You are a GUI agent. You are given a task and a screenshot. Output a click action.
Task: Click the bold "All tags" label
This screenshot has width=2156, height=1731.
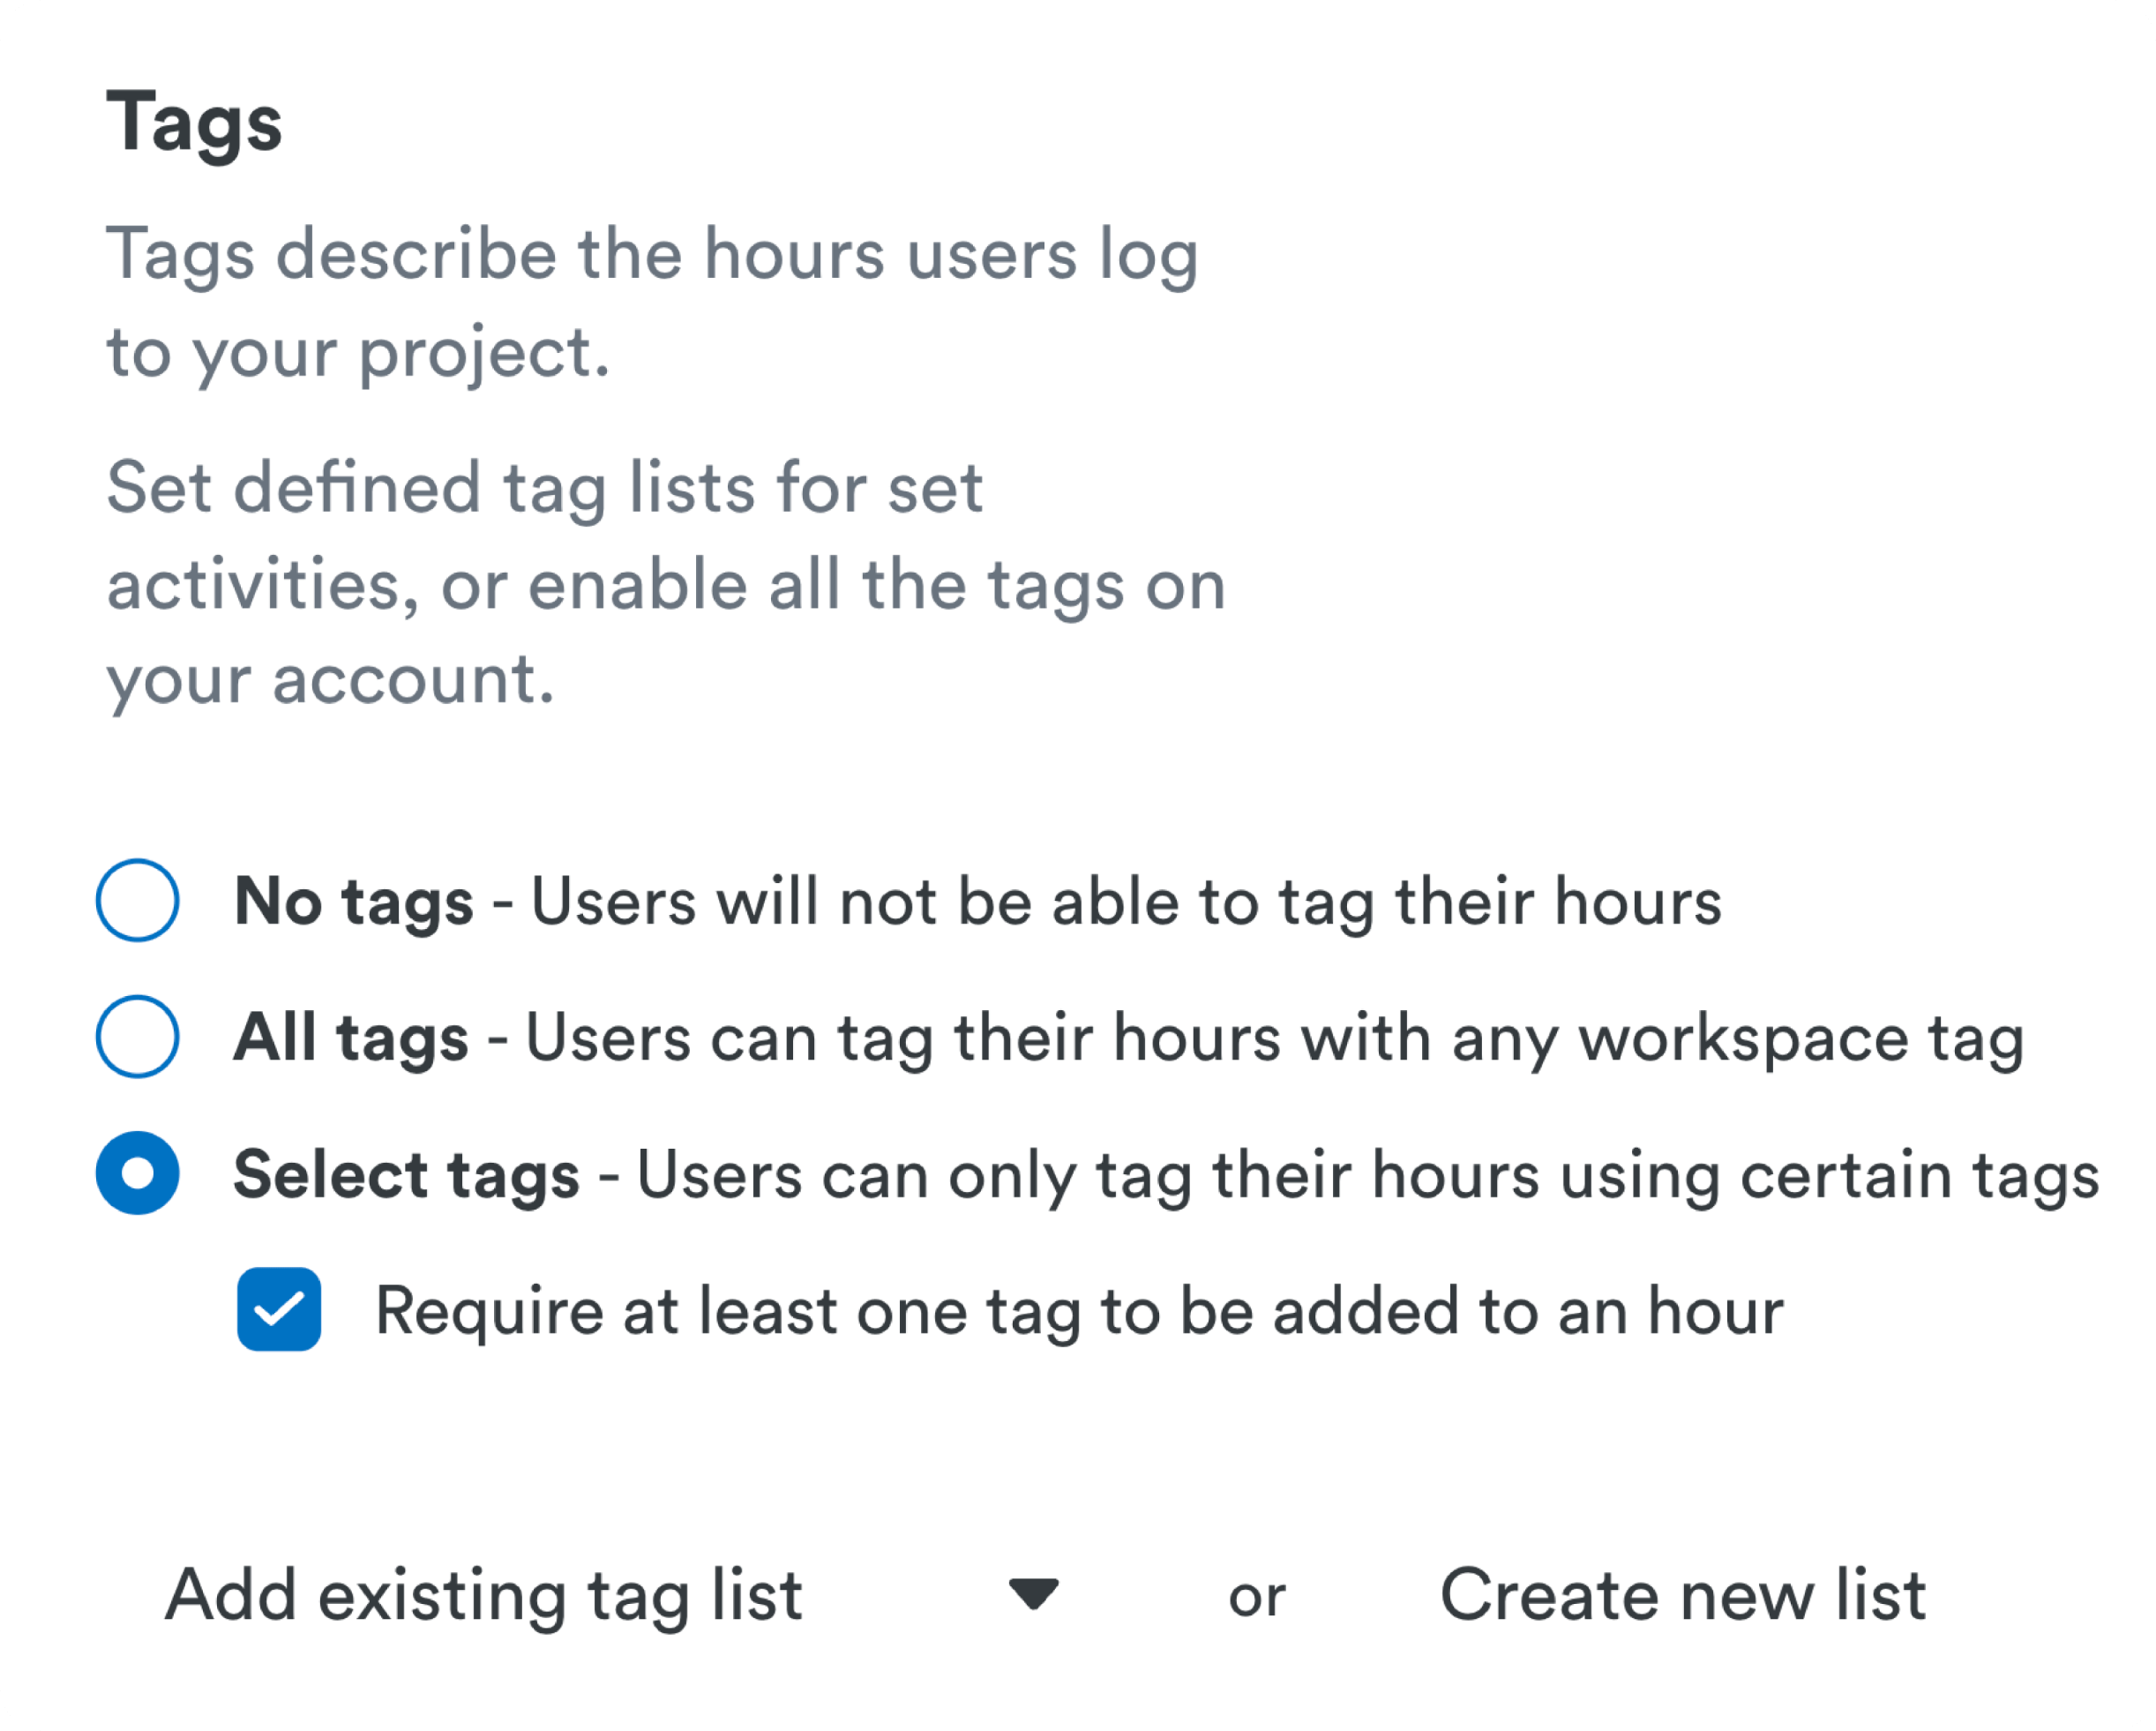pyautogui.click(x=350, y=1038)
